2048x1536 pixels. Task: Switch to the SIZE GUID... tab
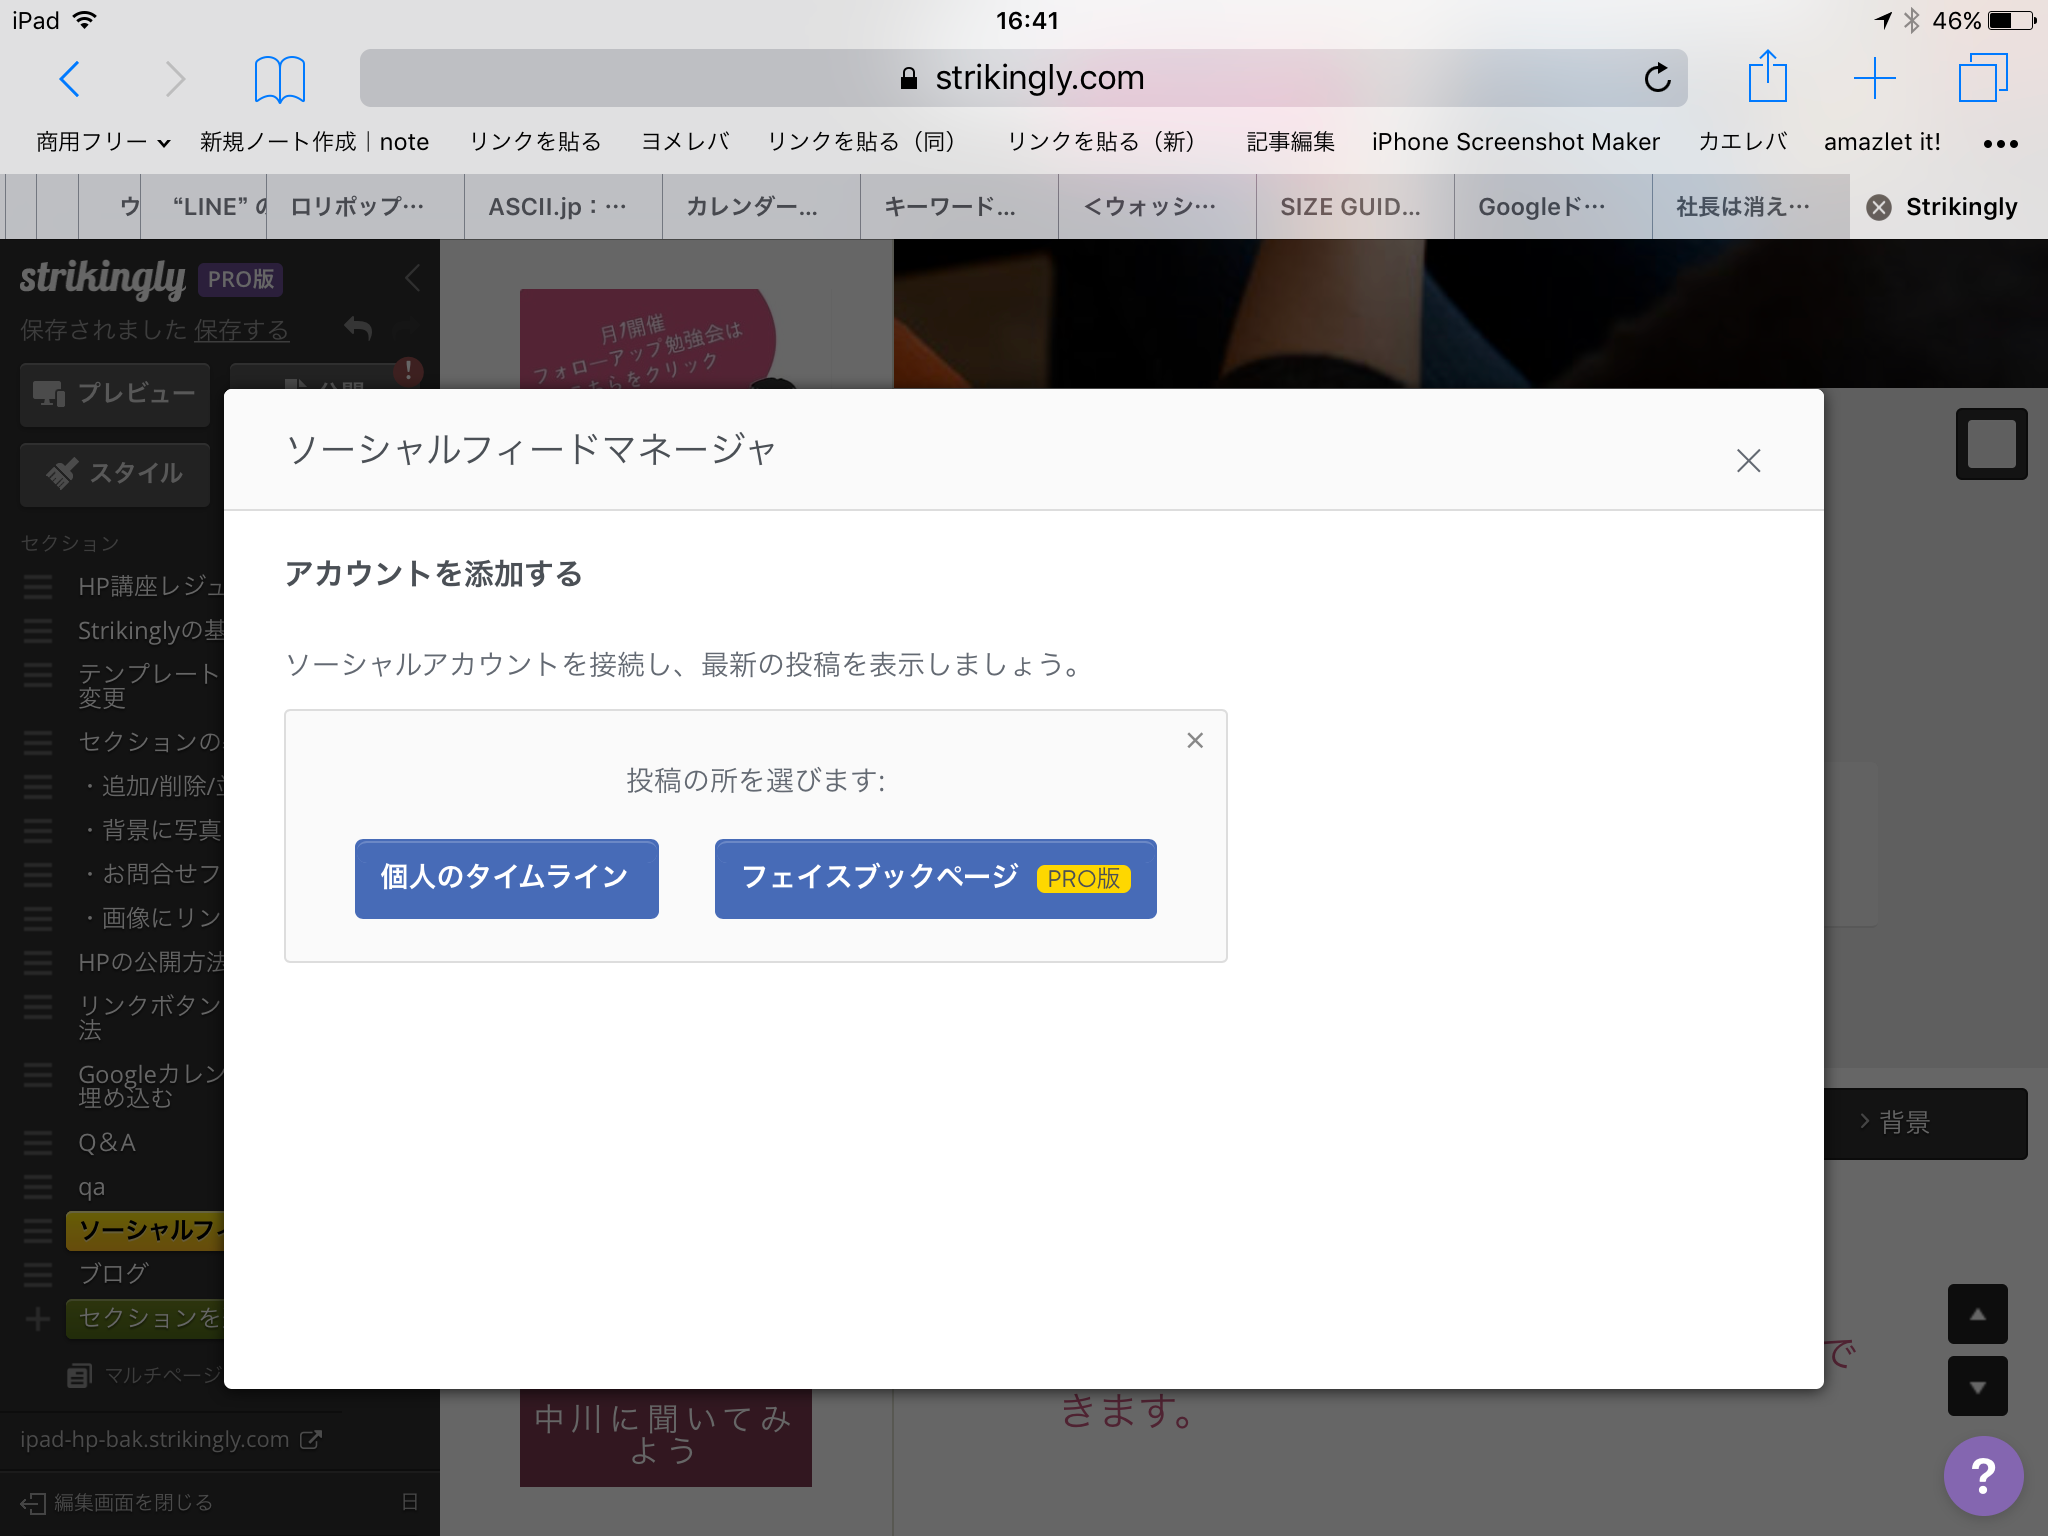(x=1350, y=207)
